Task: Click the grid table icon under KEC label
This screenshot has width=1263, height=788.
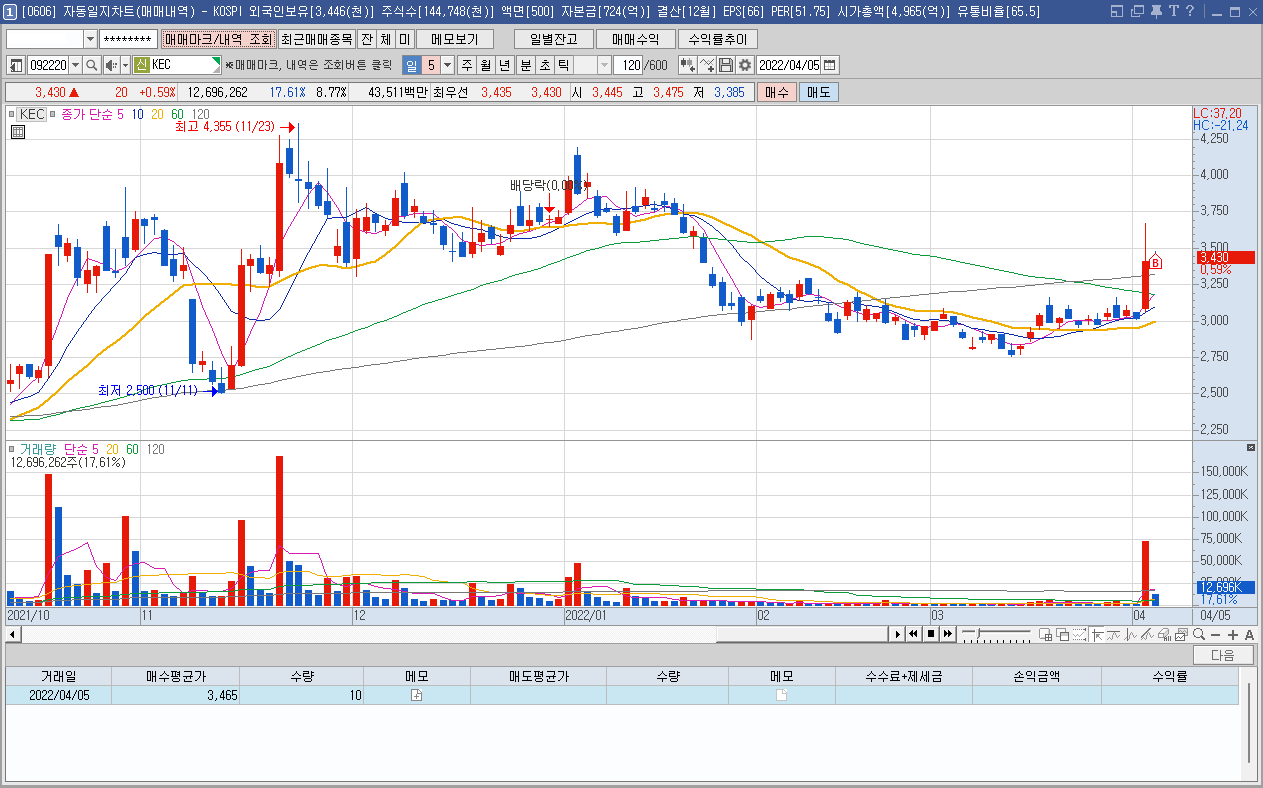Action: pos(18,131)
